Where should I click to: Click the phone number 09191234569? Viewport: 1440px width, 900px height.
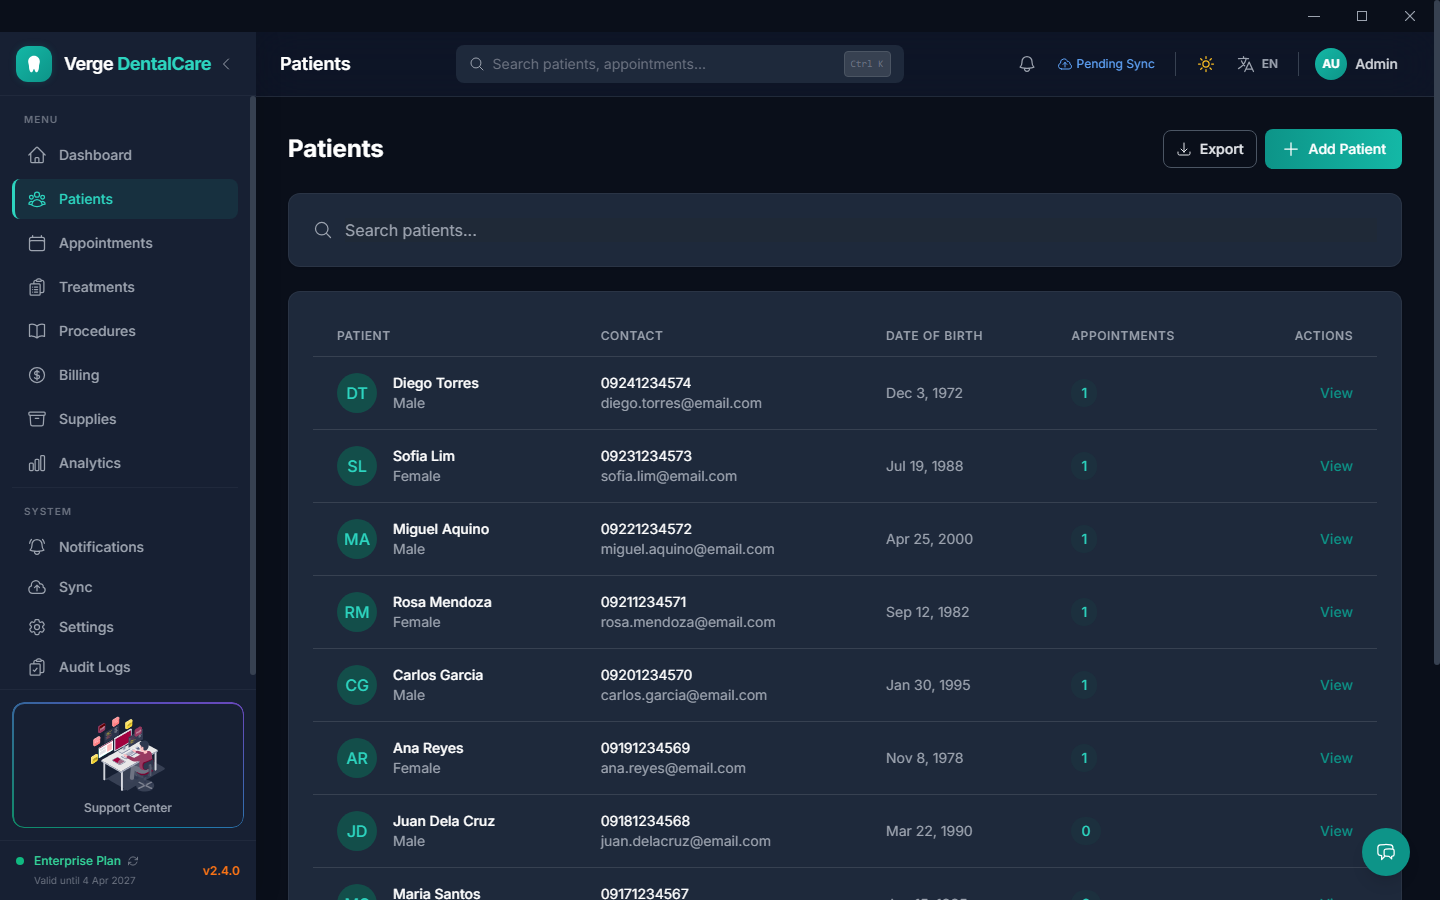coord(645,748)
